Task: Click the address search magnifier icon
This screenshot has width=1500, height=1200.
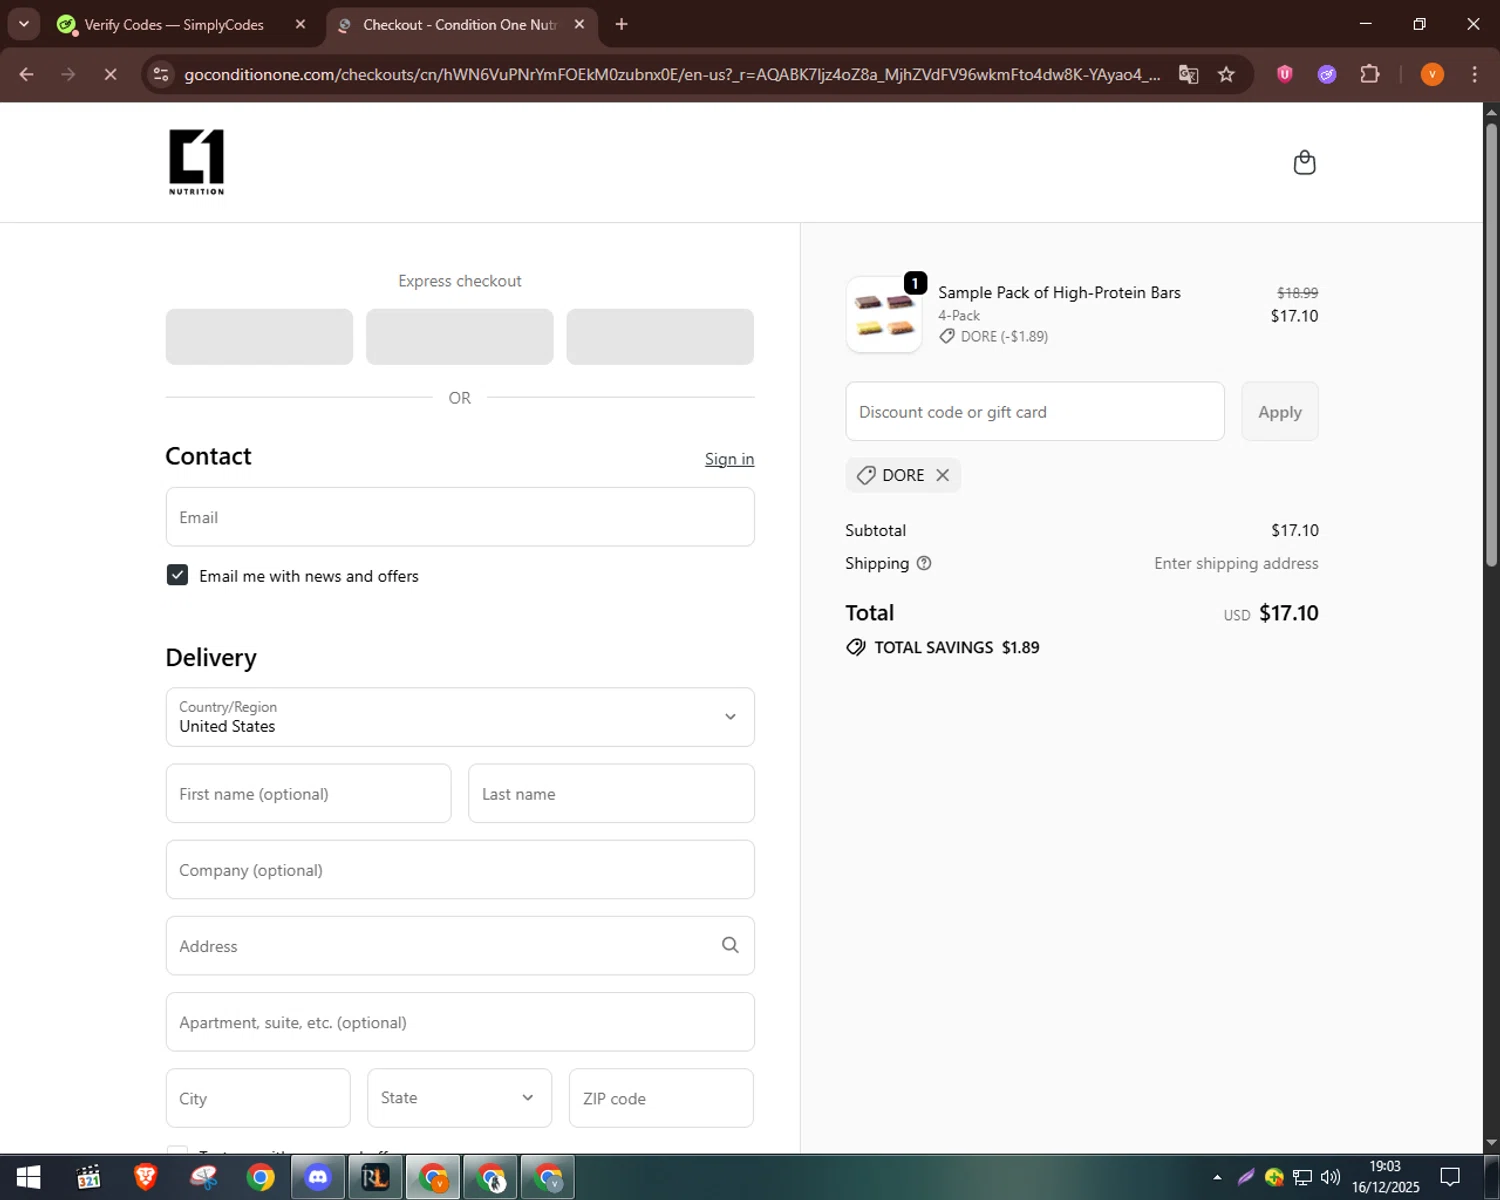Action: click(730, 945)
